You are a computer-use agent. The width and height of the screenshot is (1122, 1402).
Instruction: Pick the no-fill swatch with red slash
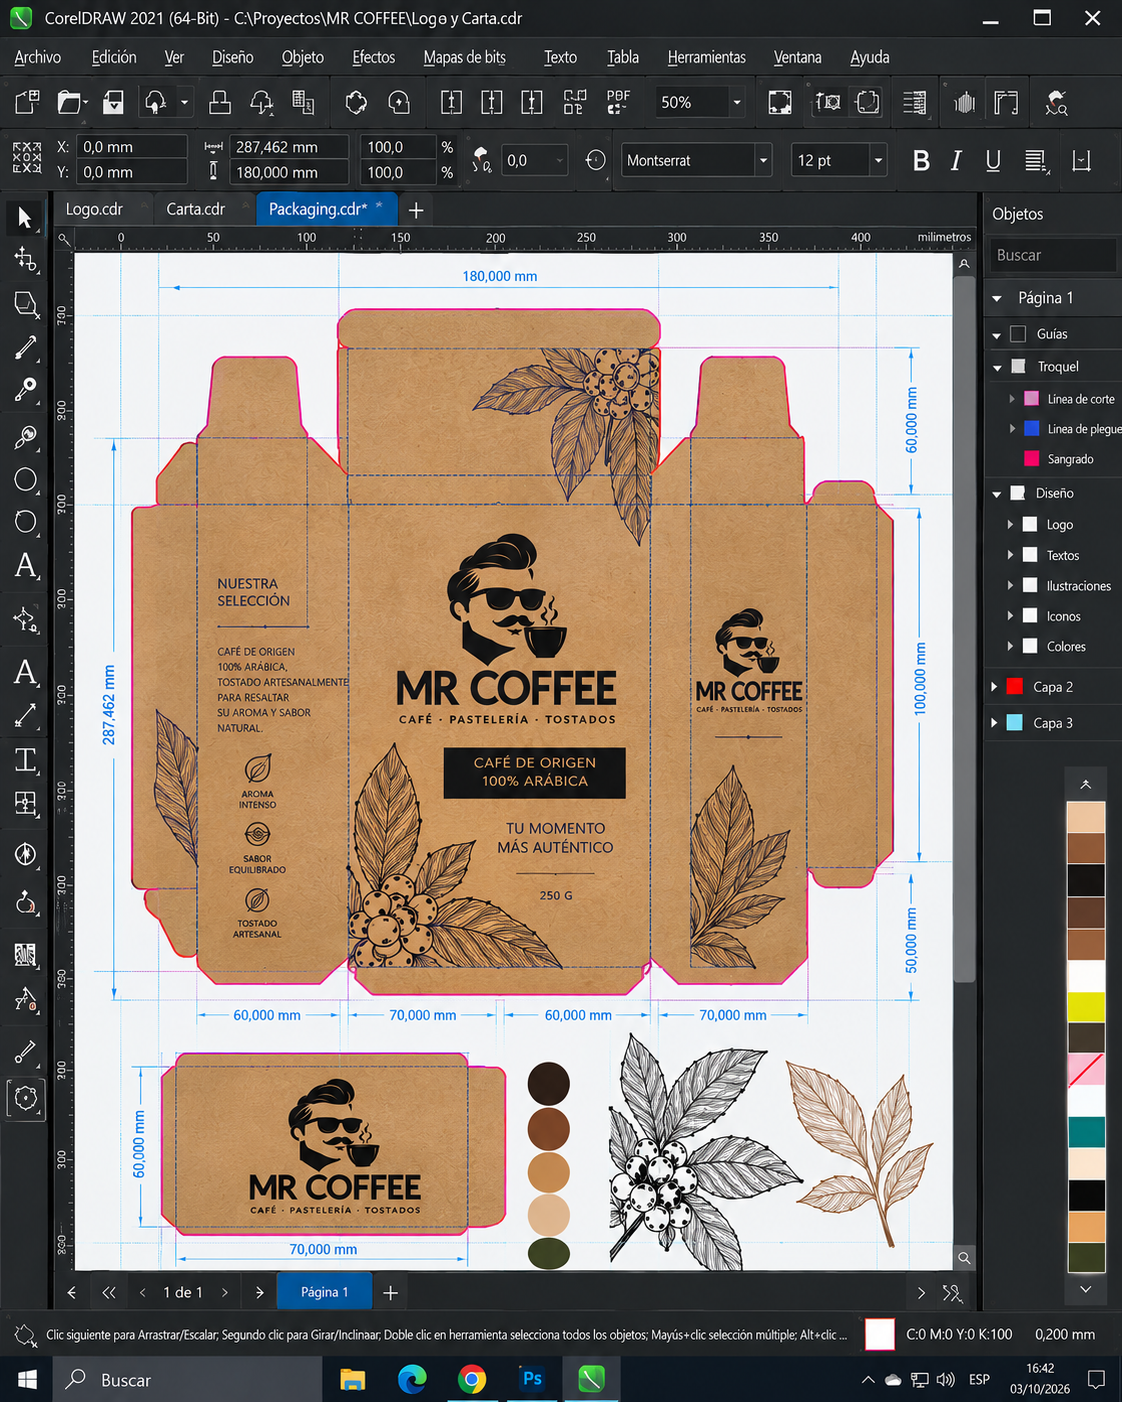1086,1069
